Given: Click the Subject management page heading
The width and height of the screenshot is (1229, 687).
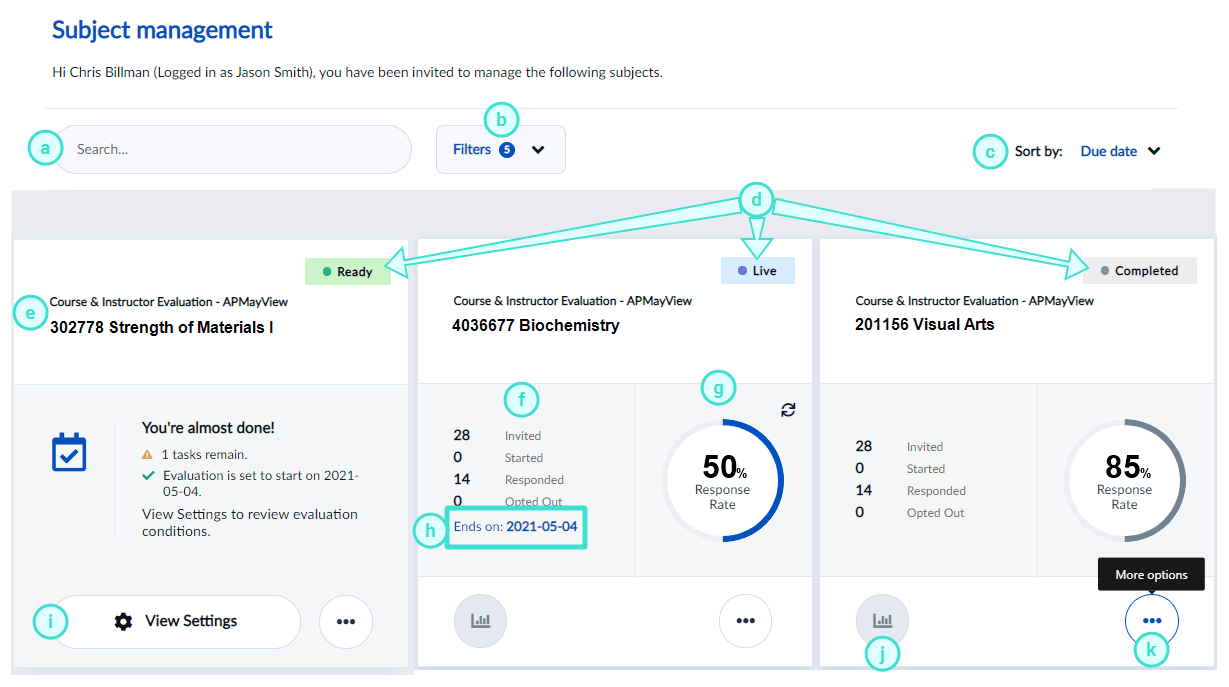Looking at the screenshot, I should click(162, 30).
